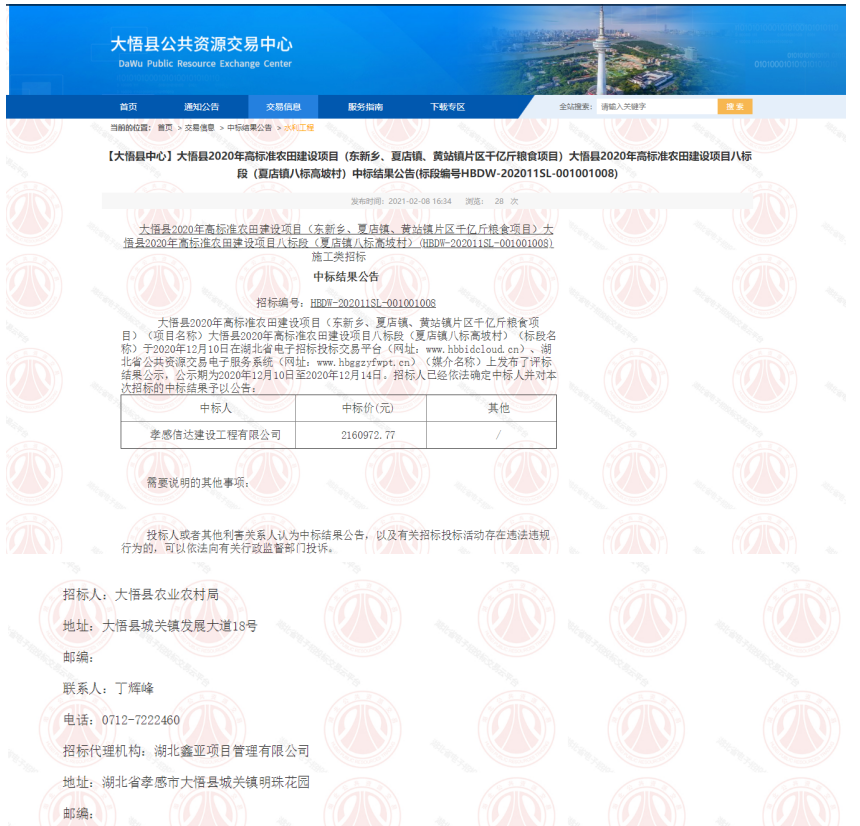
Task: Click the bid price 2160972.77 cell
Action: 361,435
